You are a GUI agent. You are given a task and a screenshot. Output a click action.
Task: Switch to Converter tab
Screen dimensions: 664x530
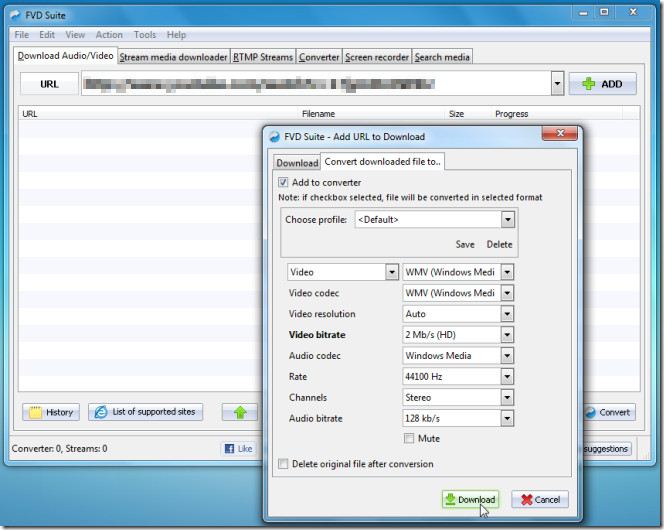click(x=319, y=57)
